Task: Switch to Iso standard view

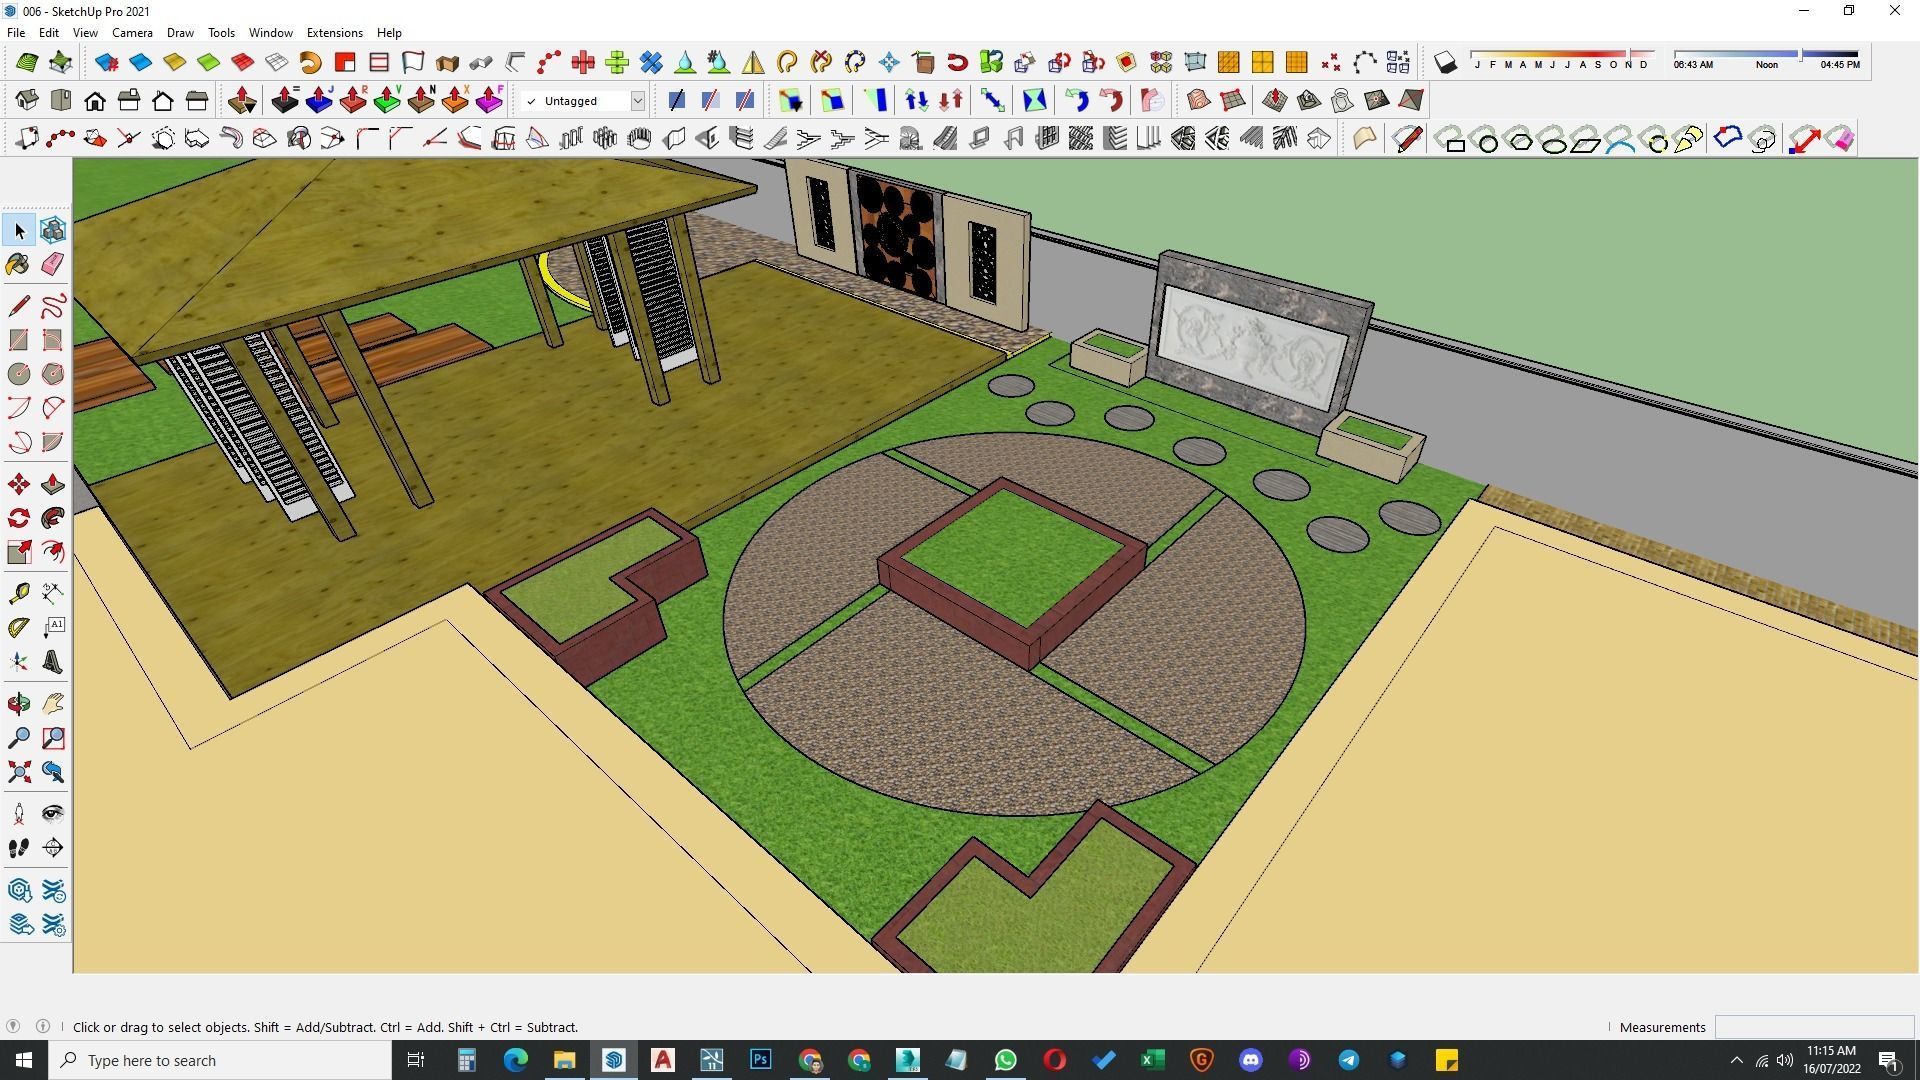Action: tap(27, 101)
